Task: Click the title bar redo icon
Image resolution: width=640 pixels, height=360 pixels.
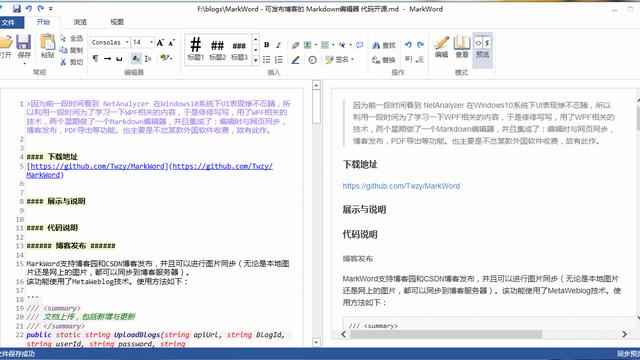Action: [40, 9]
